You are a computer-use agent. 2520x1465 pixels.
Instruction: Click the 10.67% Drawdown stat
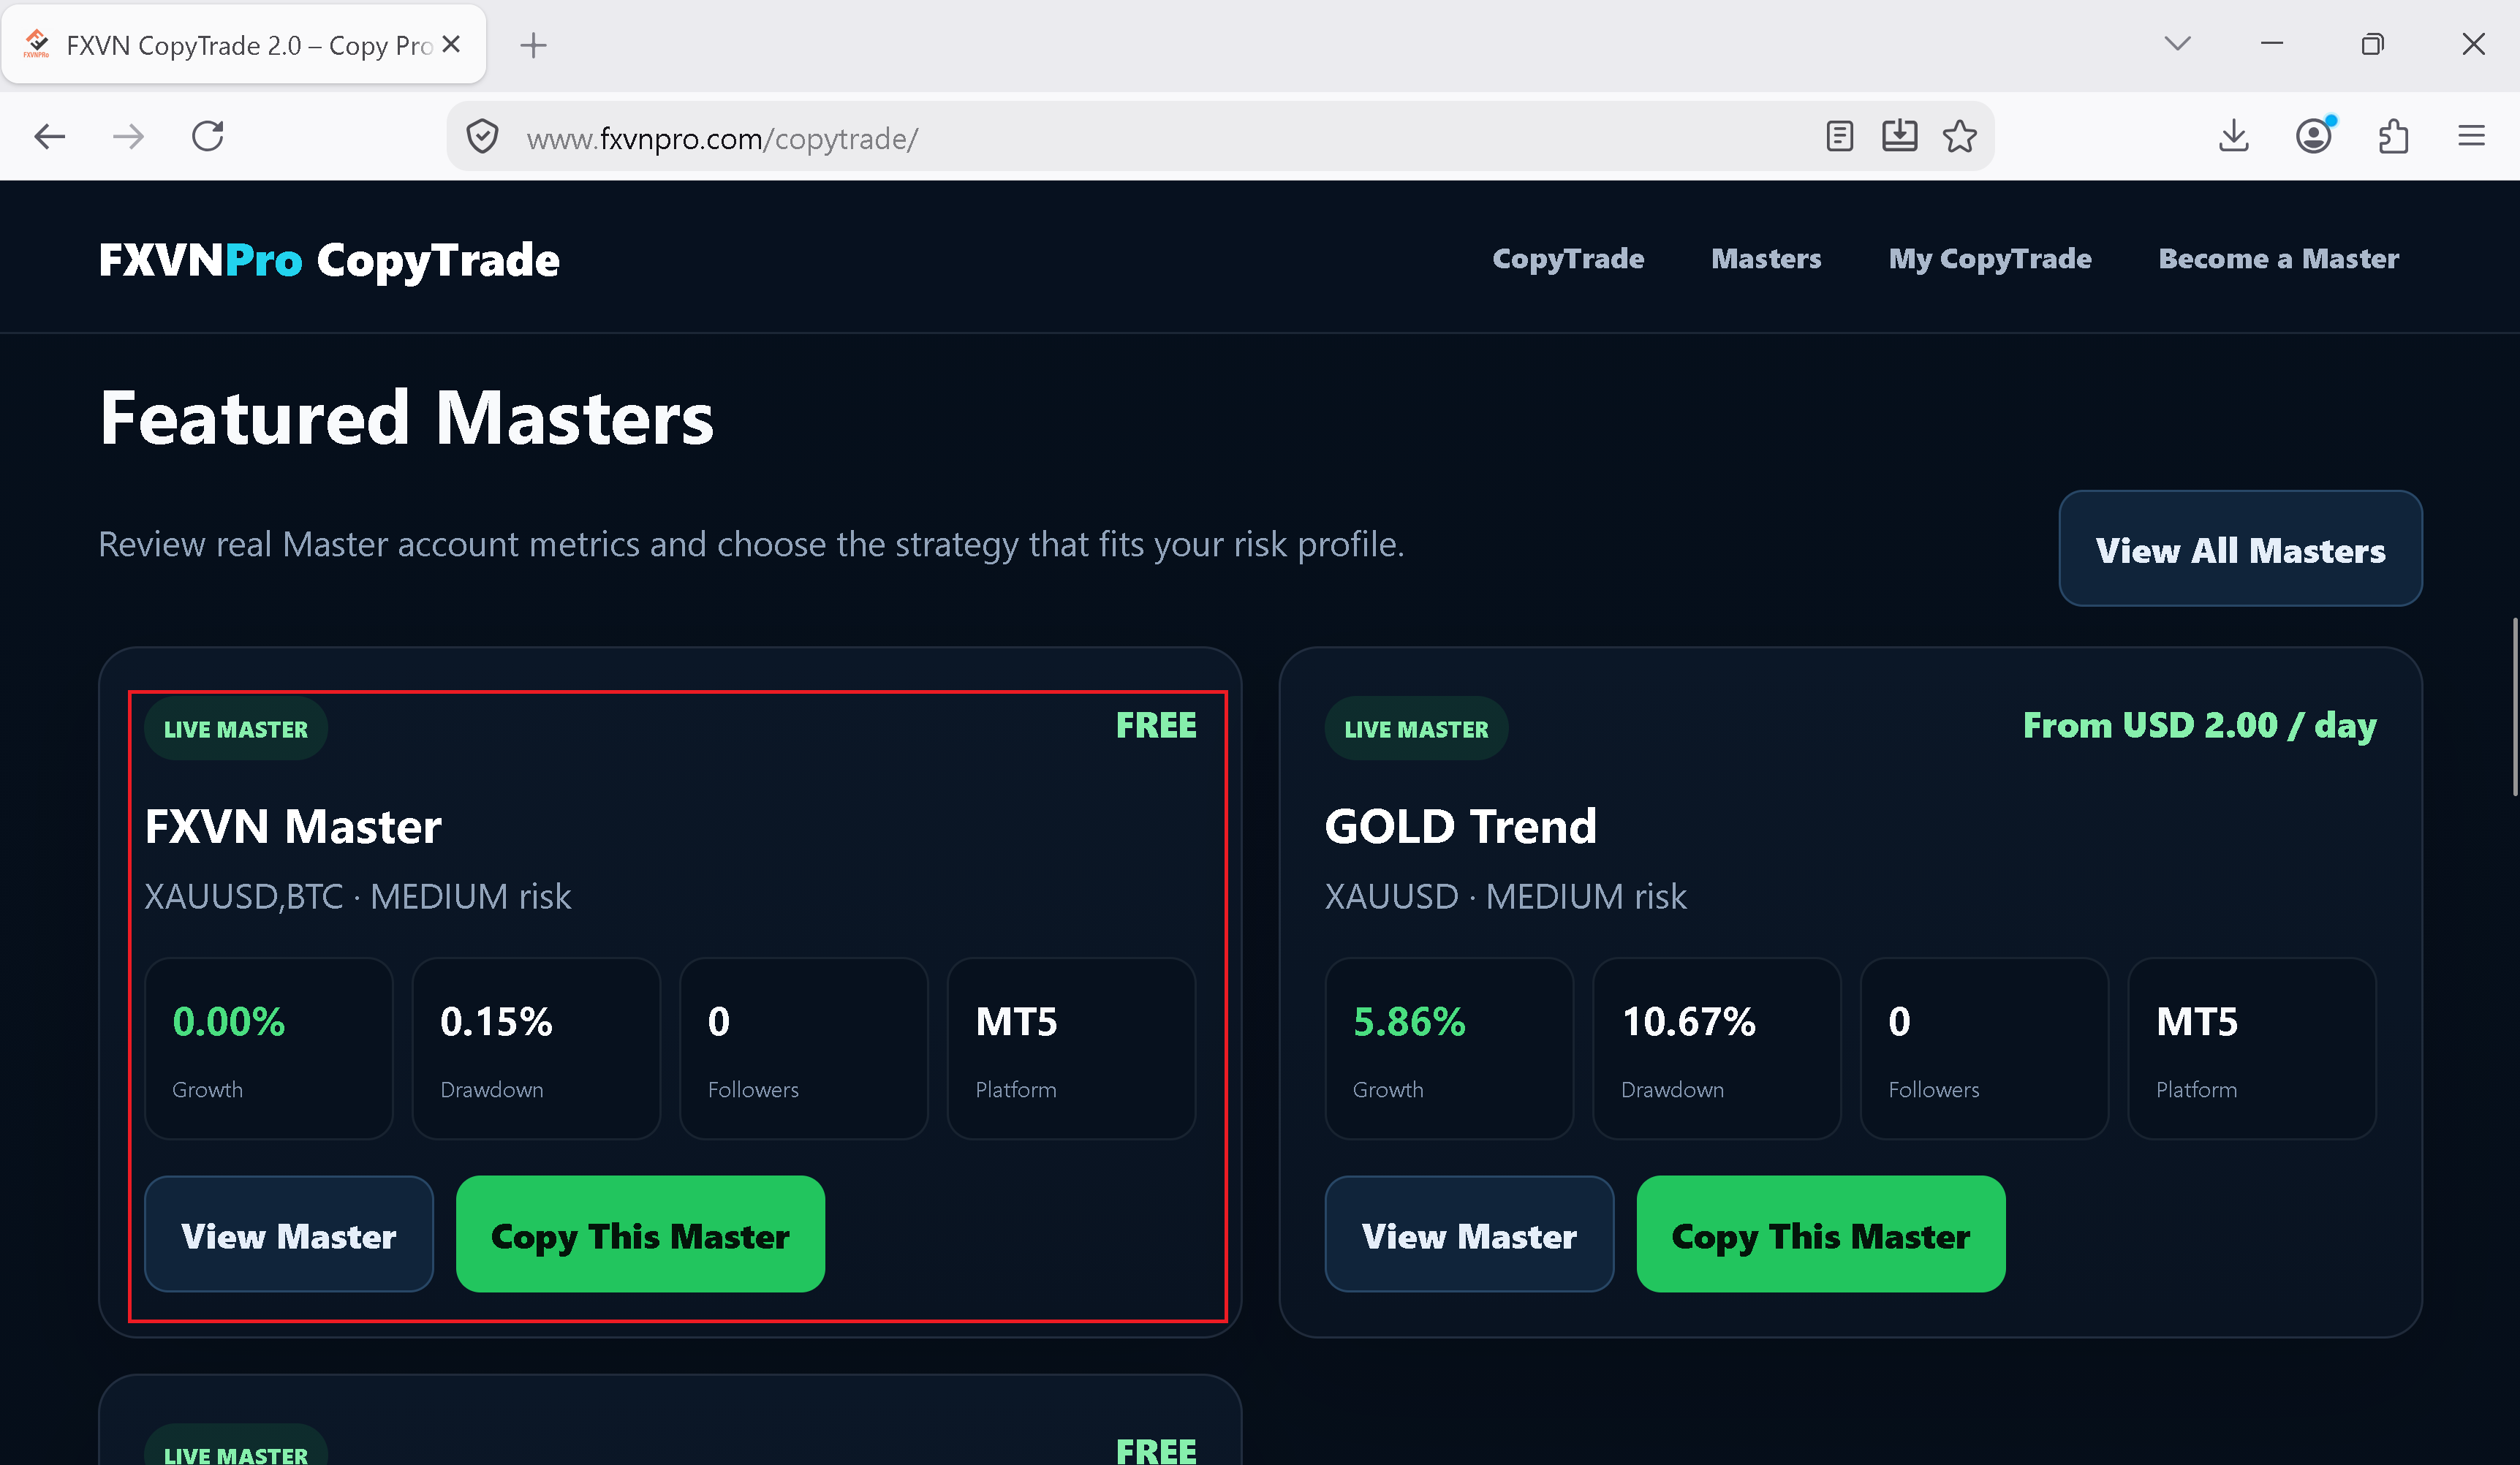point(1716,1048)
